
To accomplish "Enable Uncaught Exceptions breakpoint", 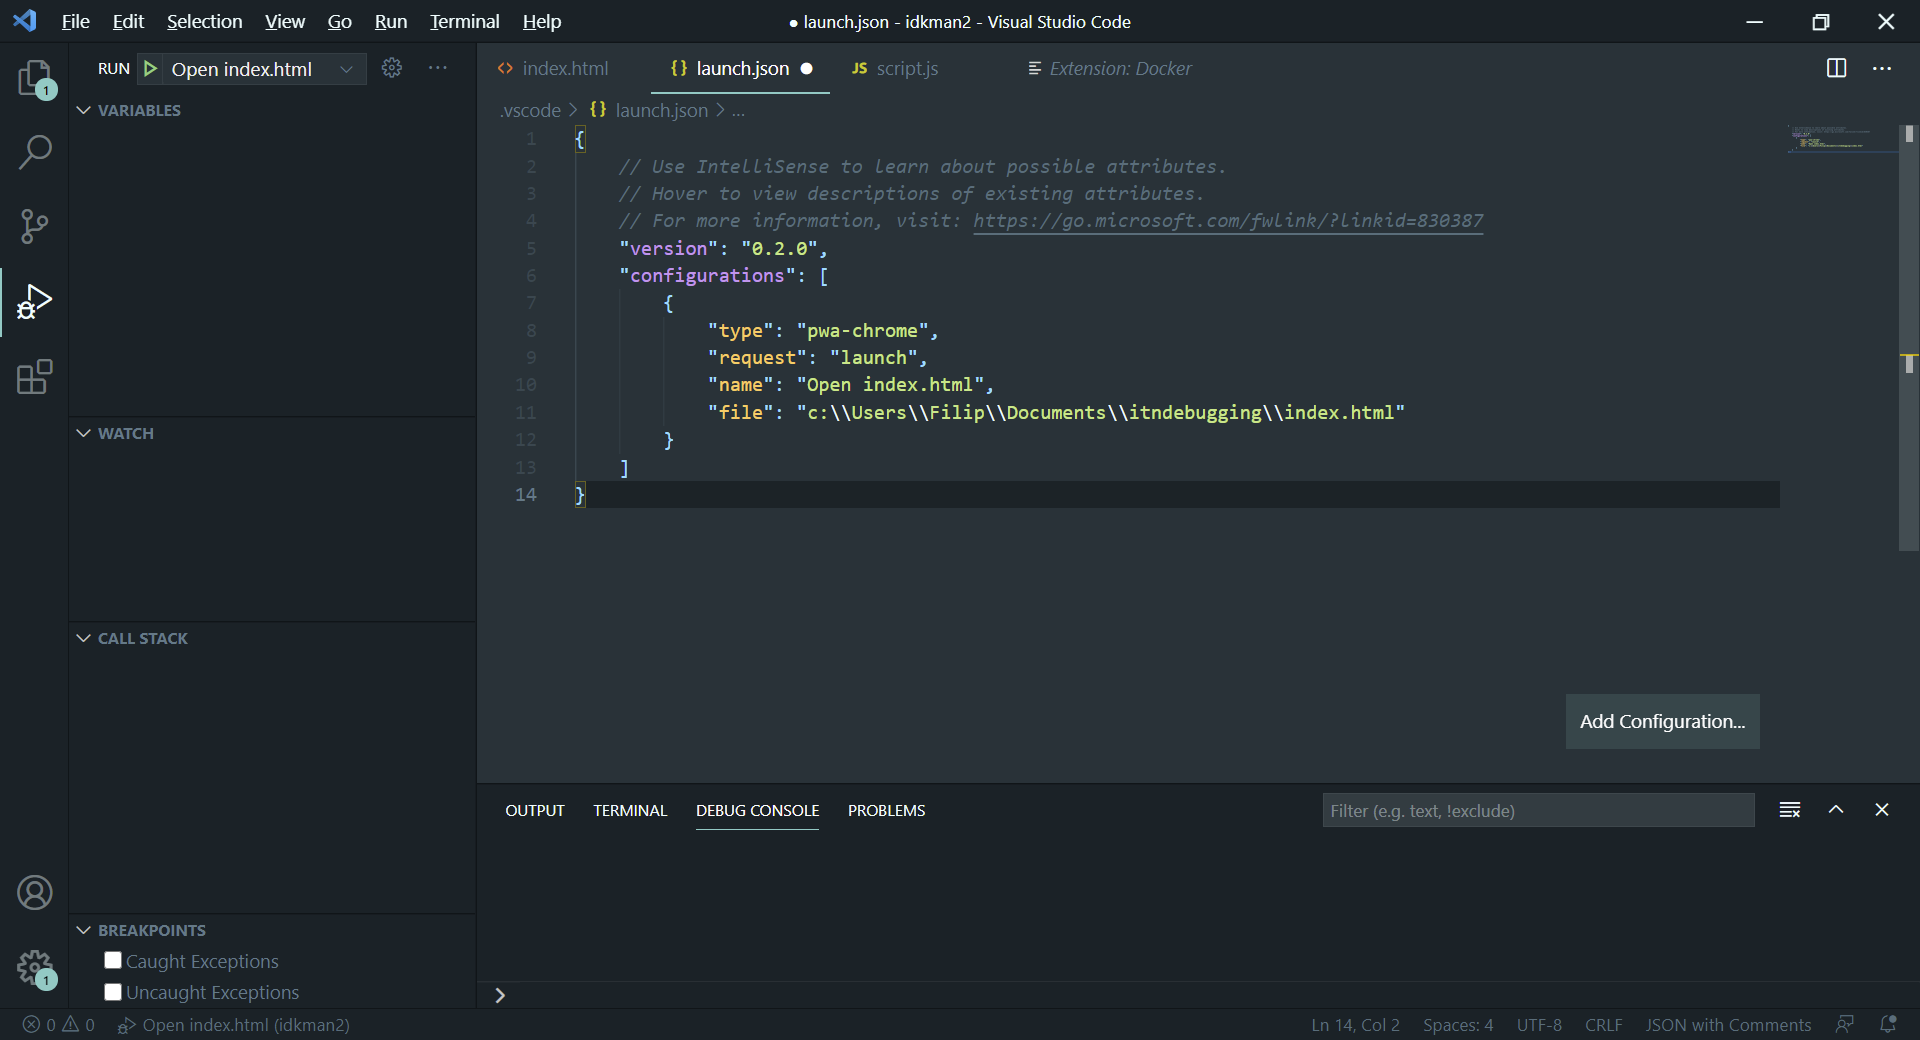I will [112, 992].
